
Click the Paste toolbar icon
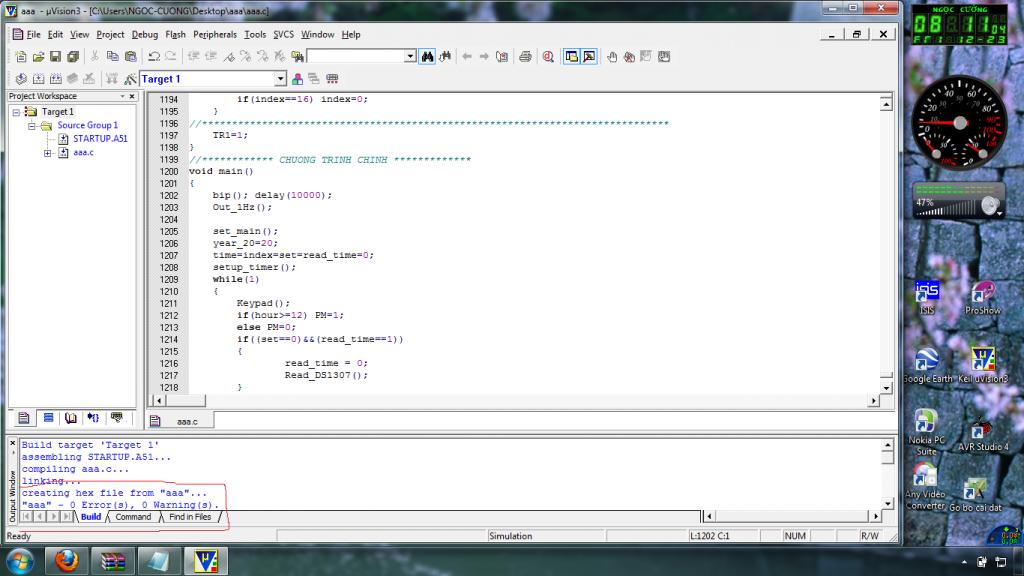click(131, 57)
